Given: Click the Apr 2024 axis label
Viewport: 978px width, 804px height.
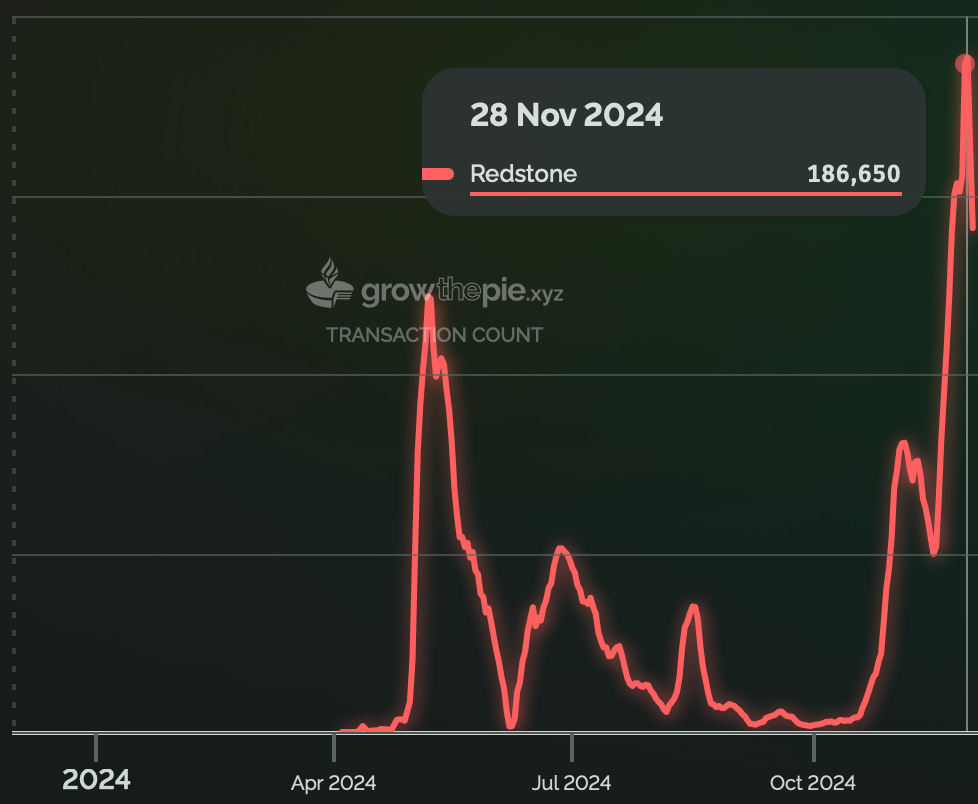Looking at the screenshot, I should 334,783.
